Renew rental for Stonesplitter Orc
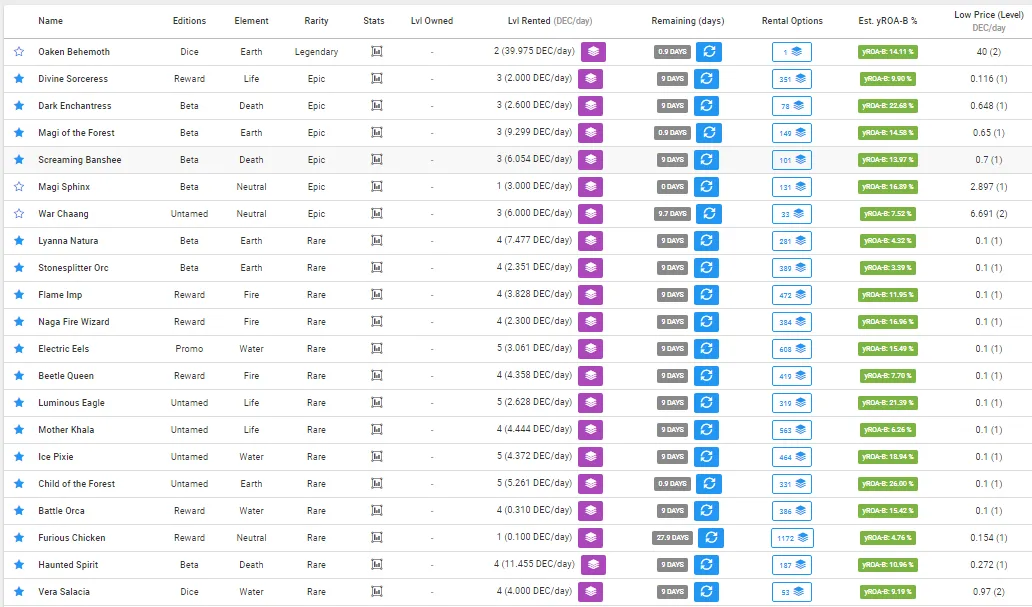The width and height of the screenshot is (1032, 607). pos(706,267)
